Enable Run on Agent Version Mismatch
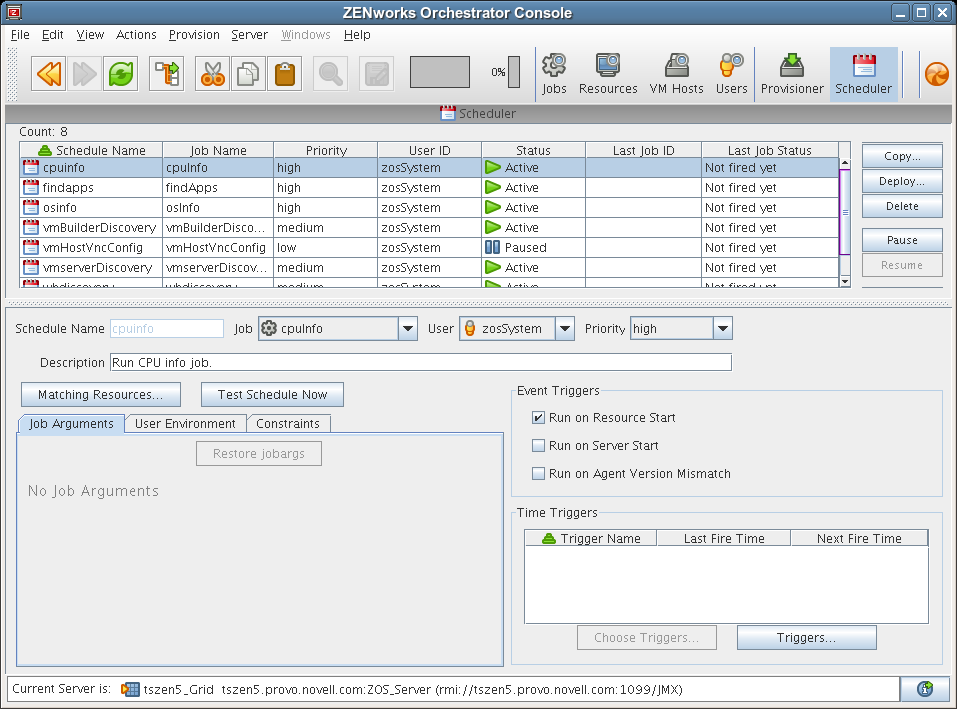Screen dimensions: 957x709 click(539, 474)
